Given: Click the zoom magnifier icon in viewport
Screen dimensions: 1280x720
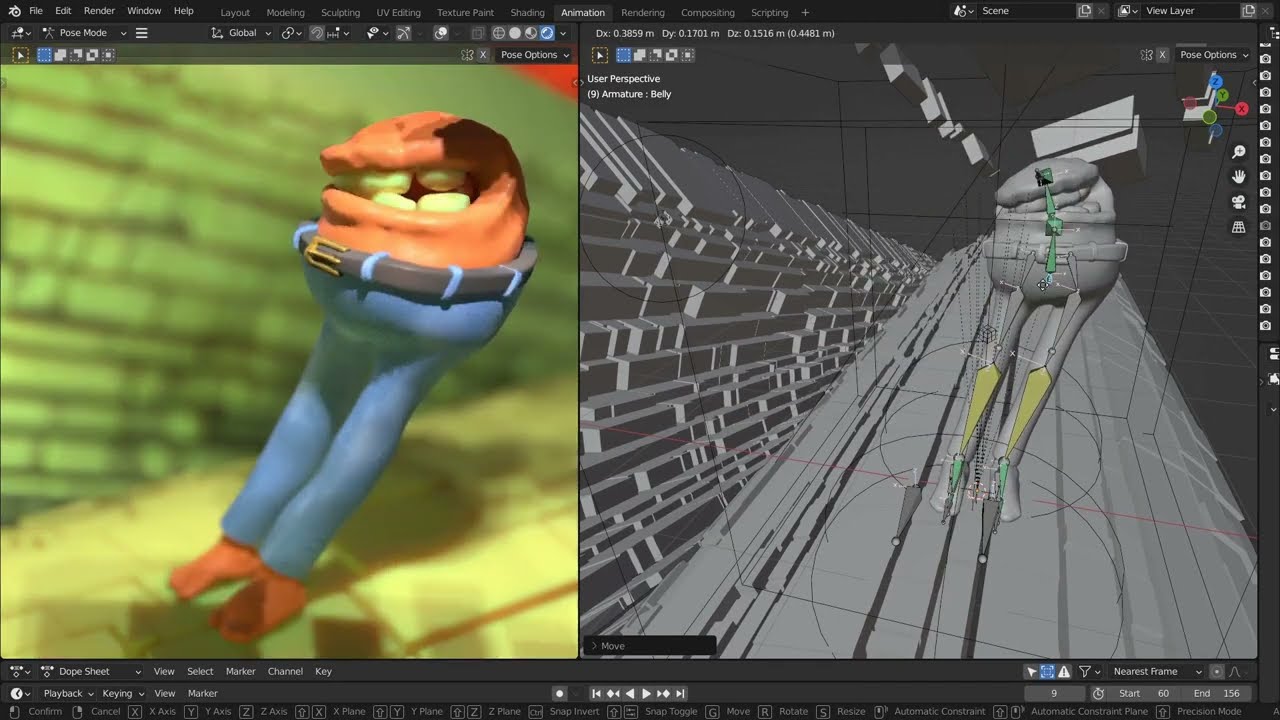Looking at the screenshot, I should (1239, 152).
